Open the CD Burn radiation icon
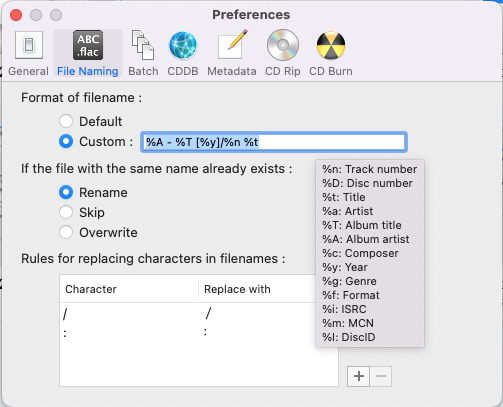503x407 pixels. [331, 45]
